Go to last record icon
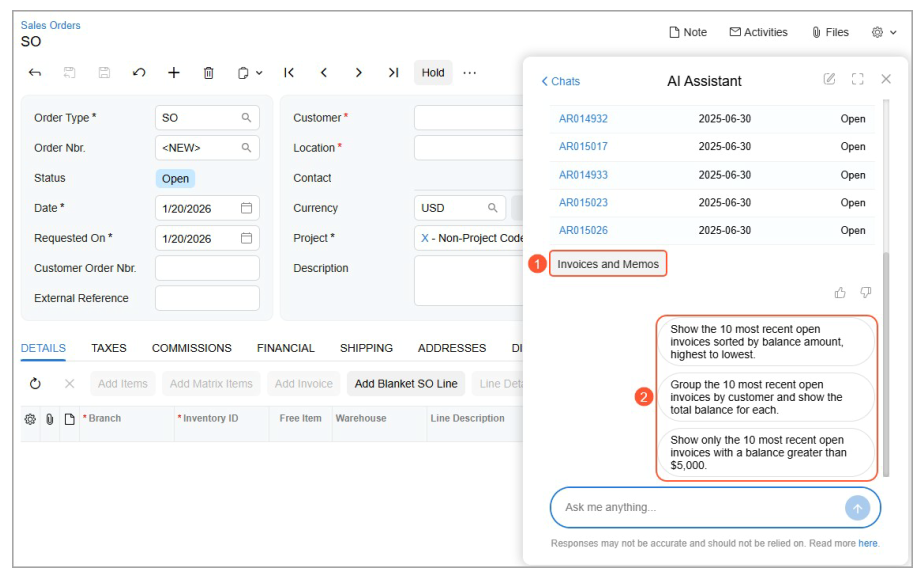This screenshot has width=917, height=578. [393, 73]
